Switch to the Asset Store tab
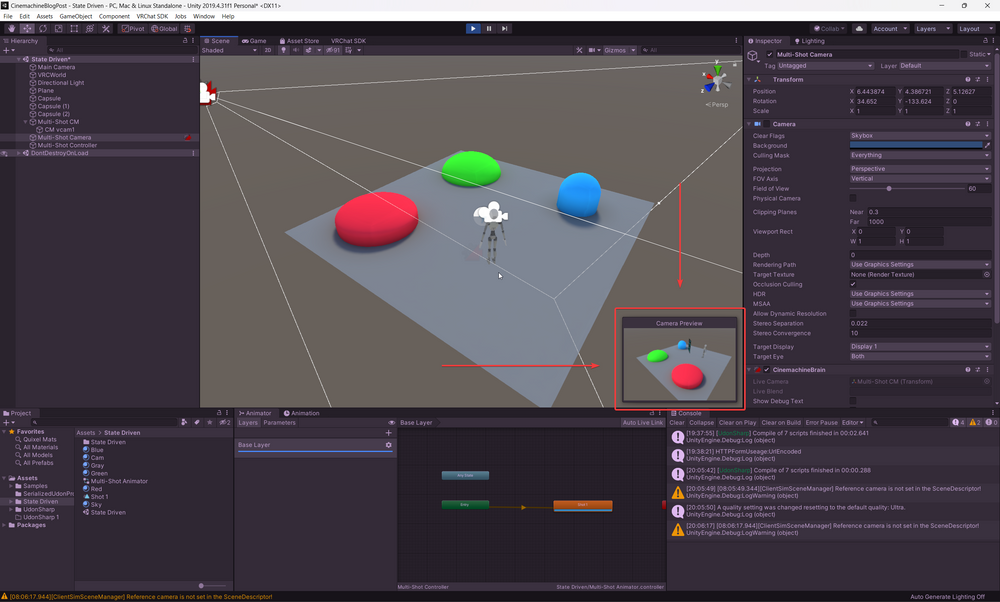Viewport: 1000px width, 602px height. pyautogui.click(x=298, y=41)
